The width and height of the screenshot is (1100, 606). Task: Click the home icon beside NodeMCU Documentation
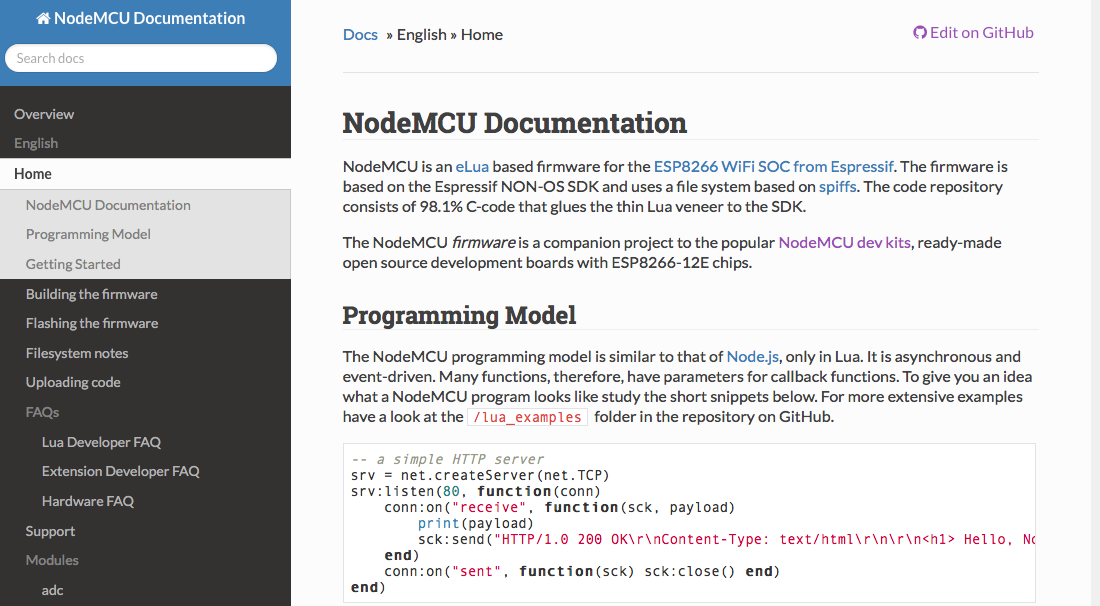tap(43, 18)
